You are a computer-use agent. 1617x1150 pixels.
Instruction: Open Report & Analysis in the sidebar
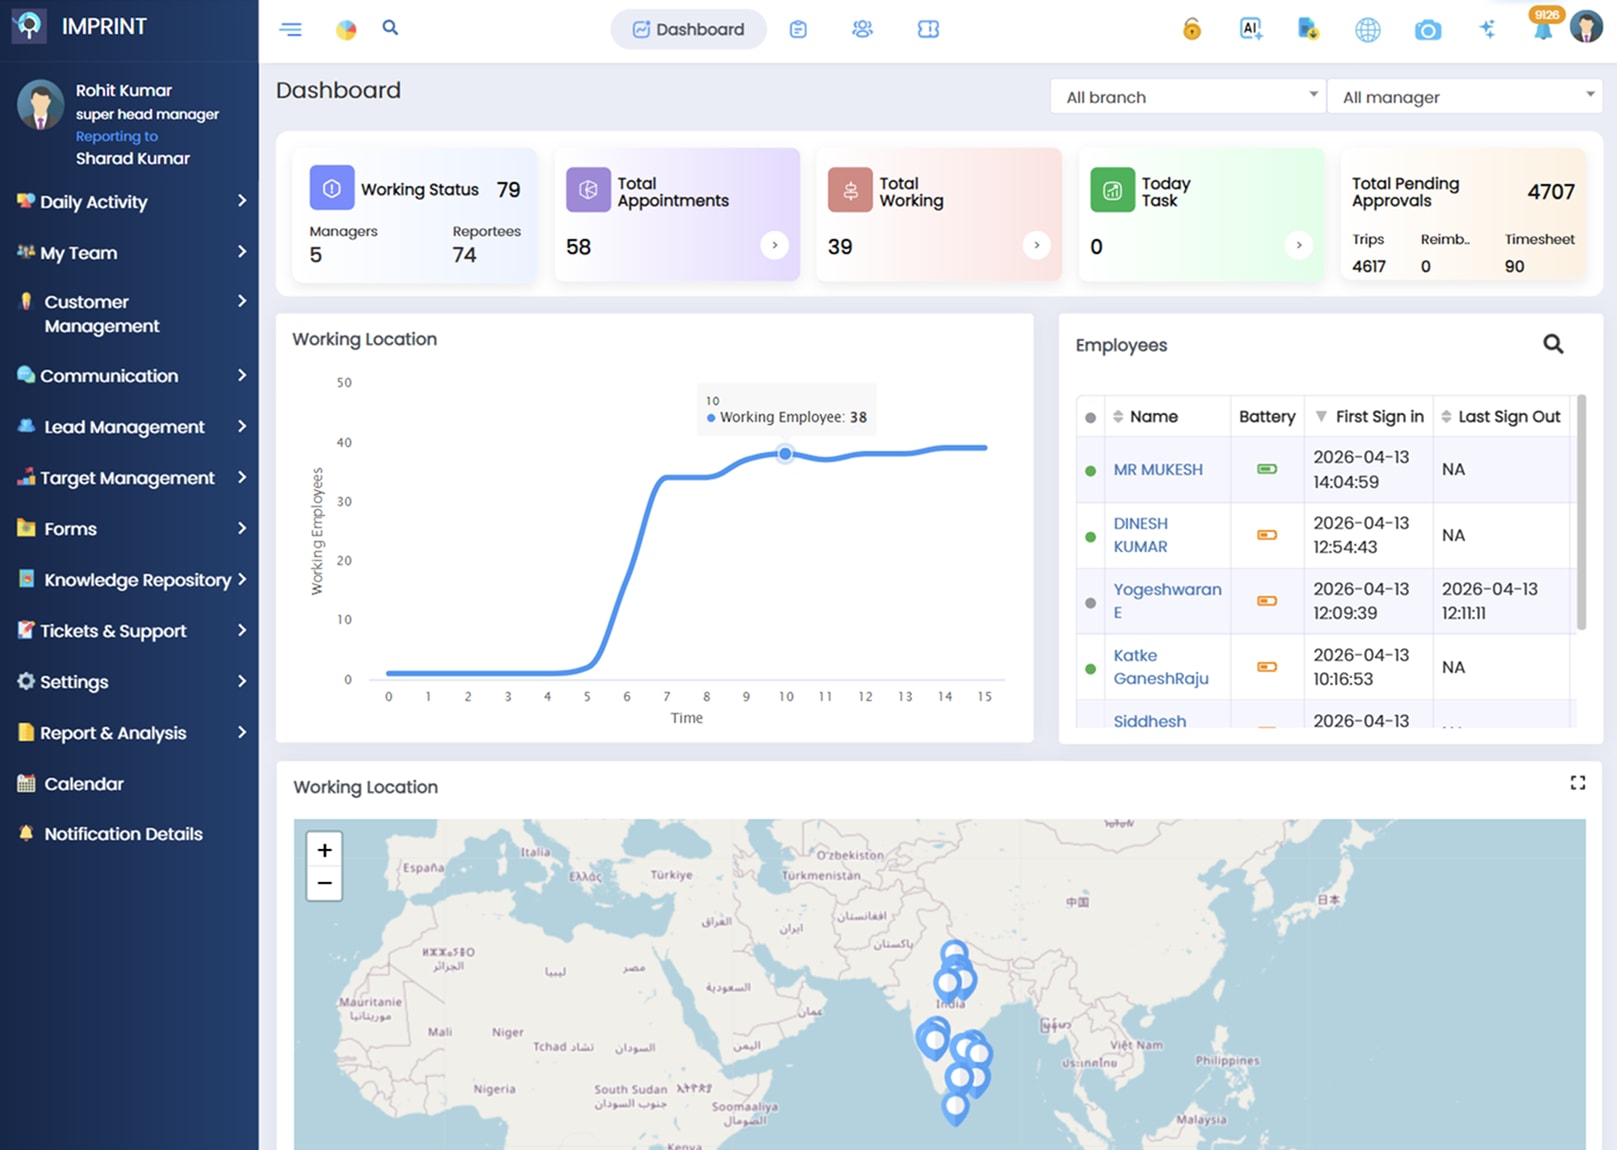click(129, 732)
